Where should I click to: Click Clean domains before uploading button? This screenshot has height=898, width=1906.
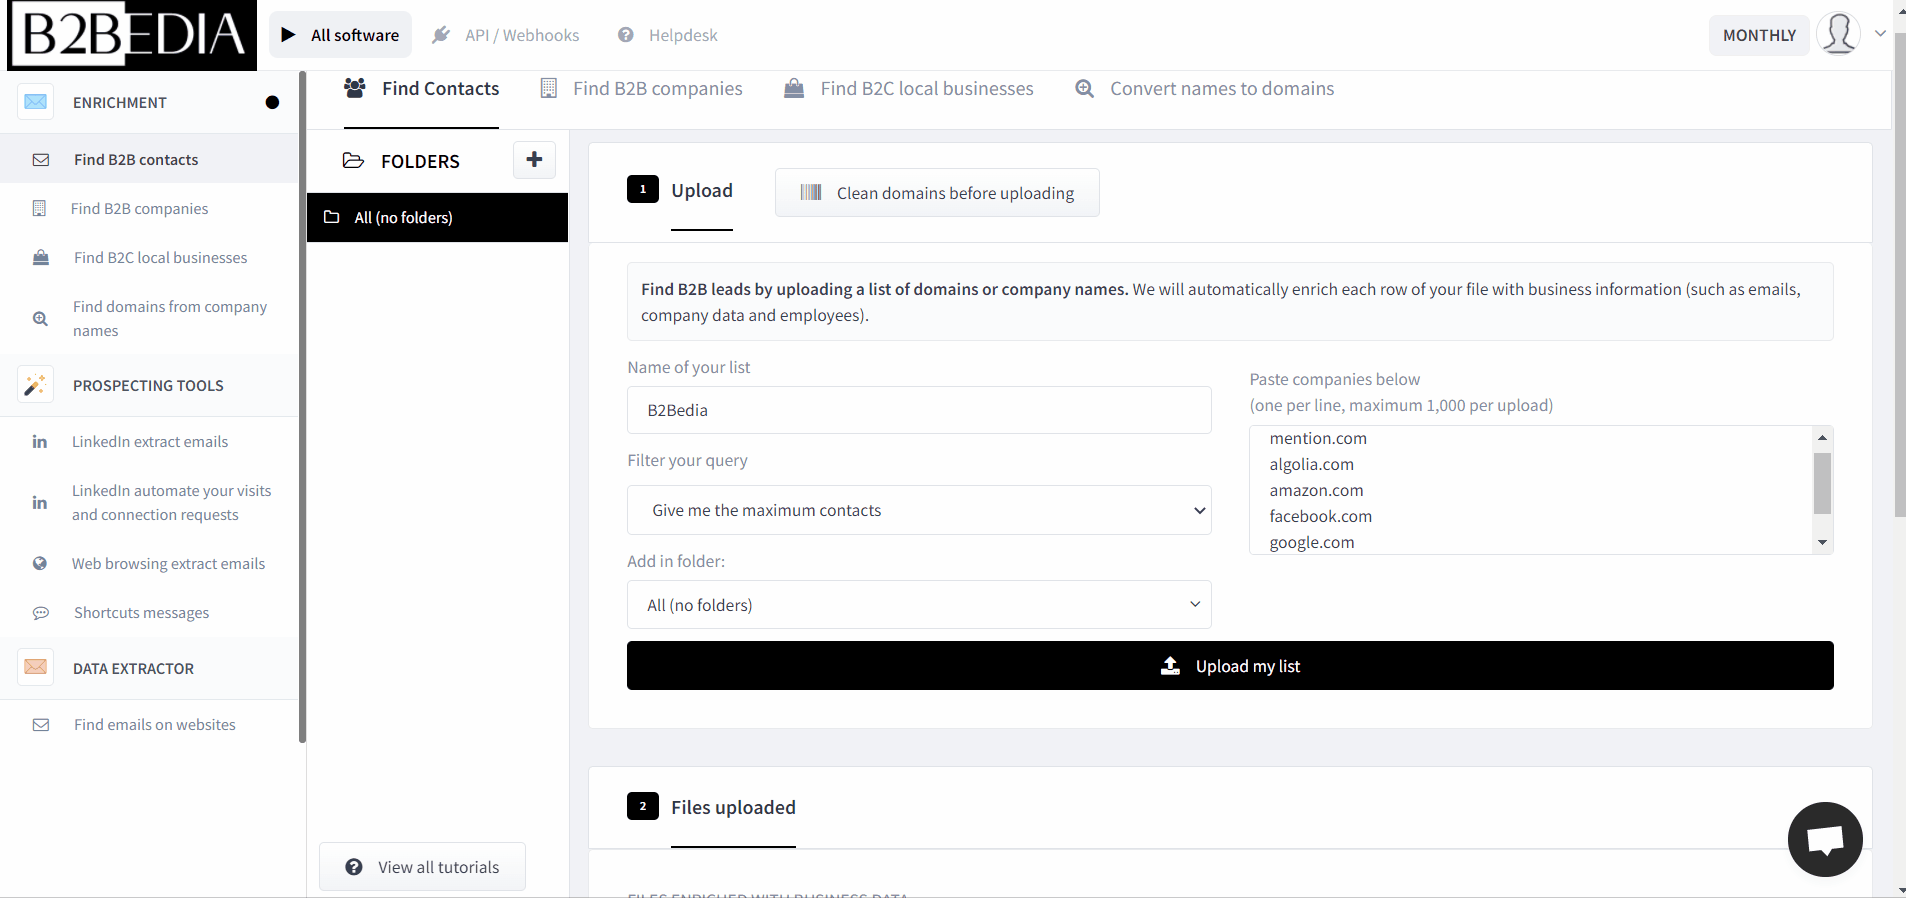tap(937, 193)
